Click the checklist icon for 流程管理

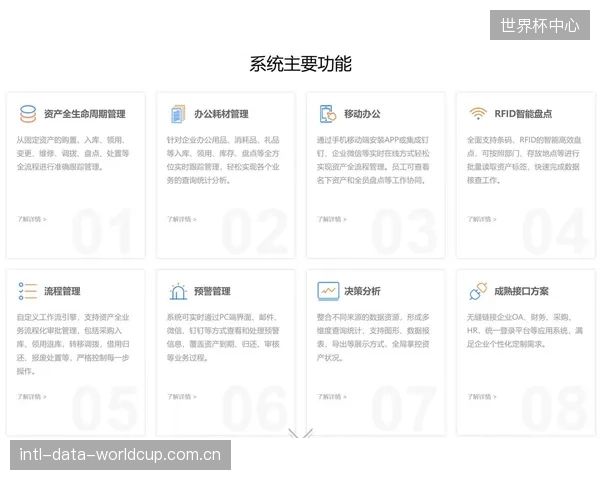click(28, 291)
